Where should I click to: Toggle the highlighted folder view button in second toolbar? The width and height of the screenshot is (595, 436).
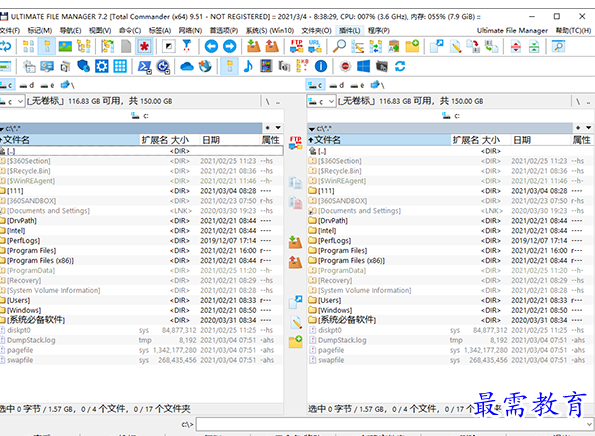[230, 66]
